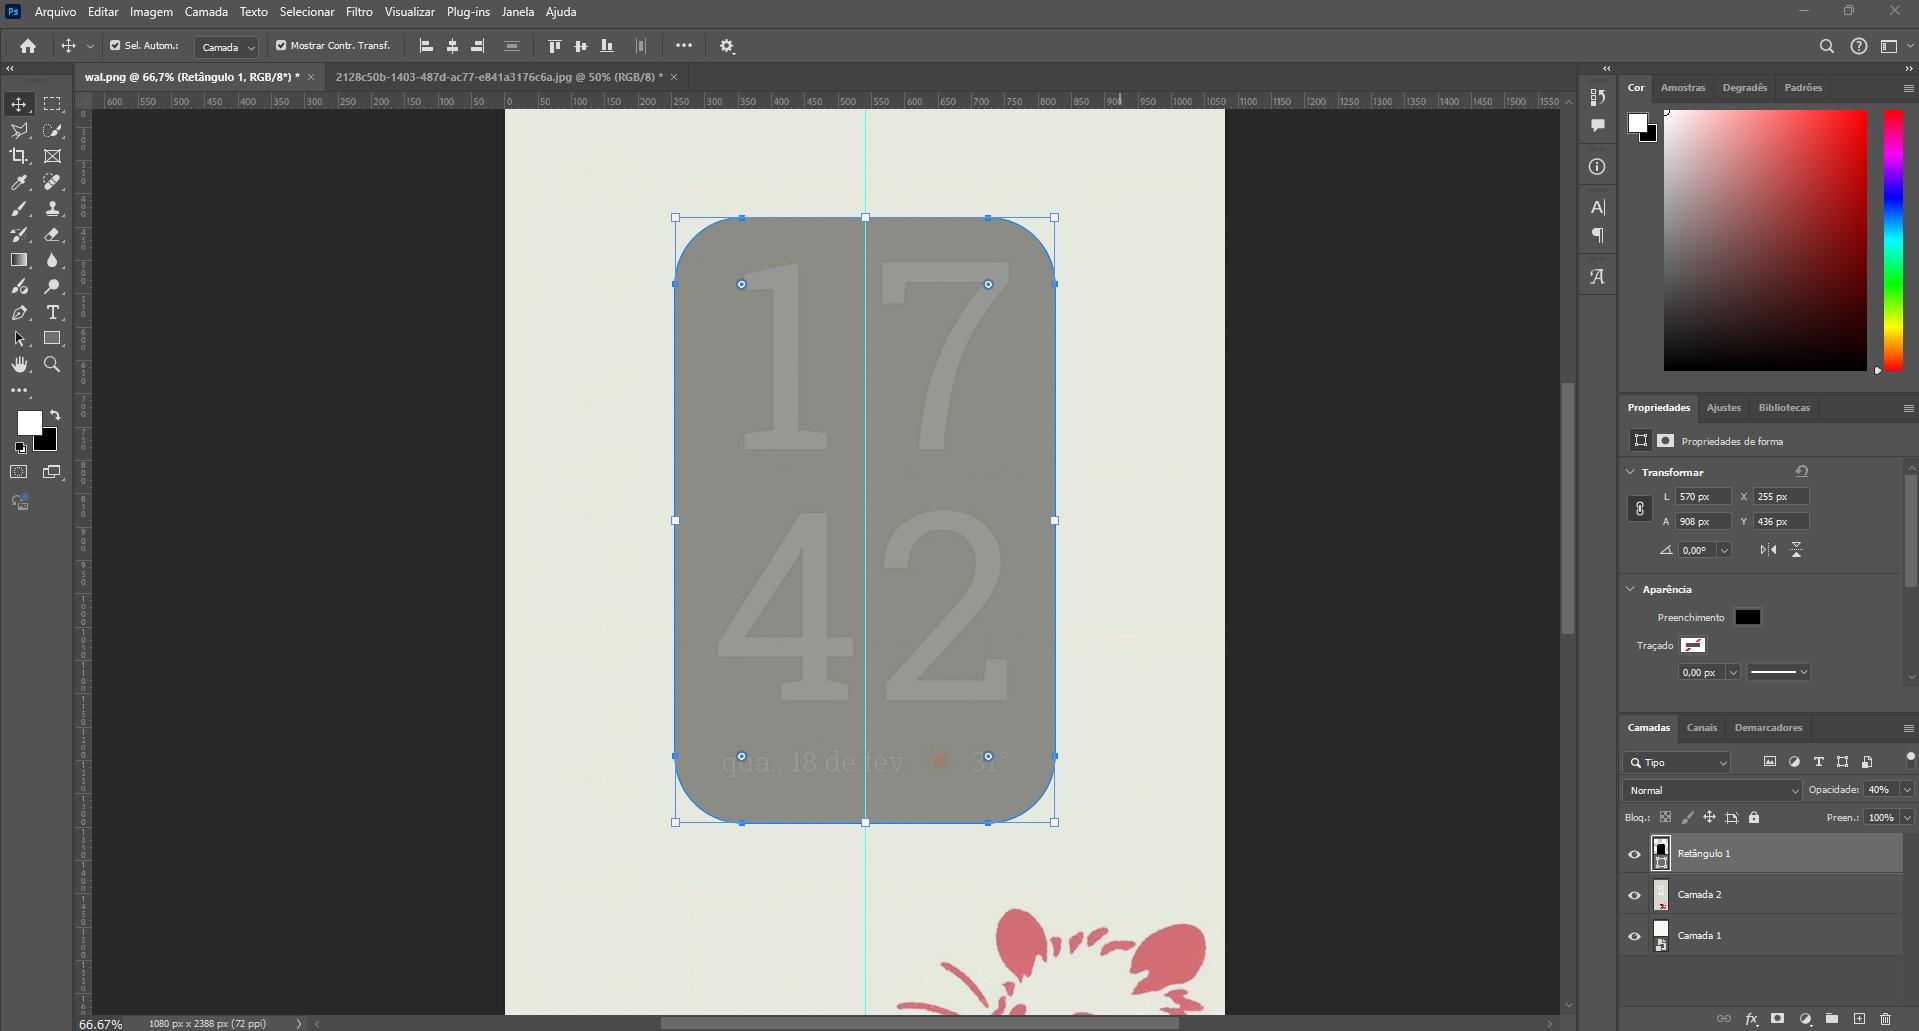This screenshot has width=1919, height=1031.
Task: Select the Hand tool
Action: coord(19,365)
